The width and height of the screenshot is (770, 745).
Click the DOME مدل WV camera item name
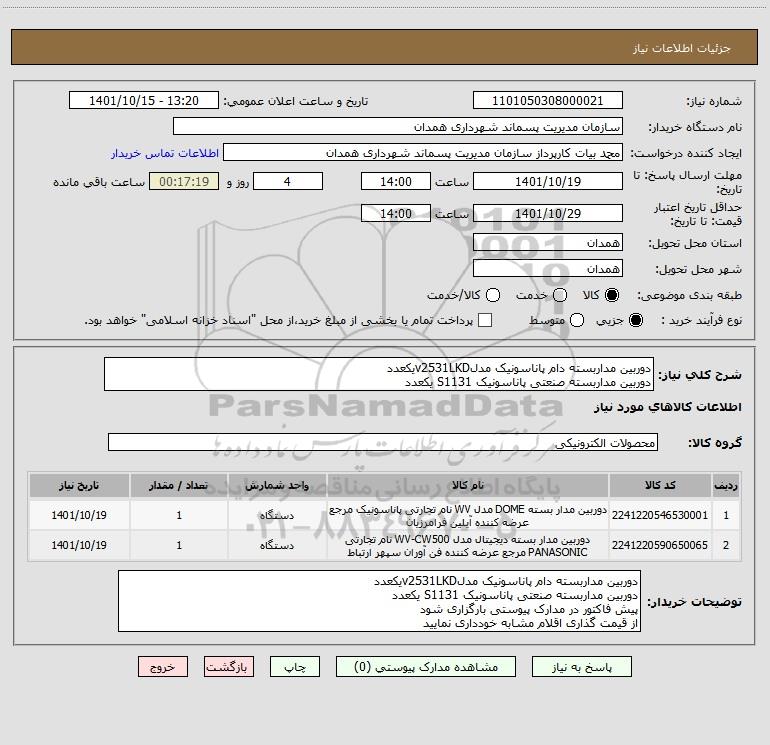[468, 516]
